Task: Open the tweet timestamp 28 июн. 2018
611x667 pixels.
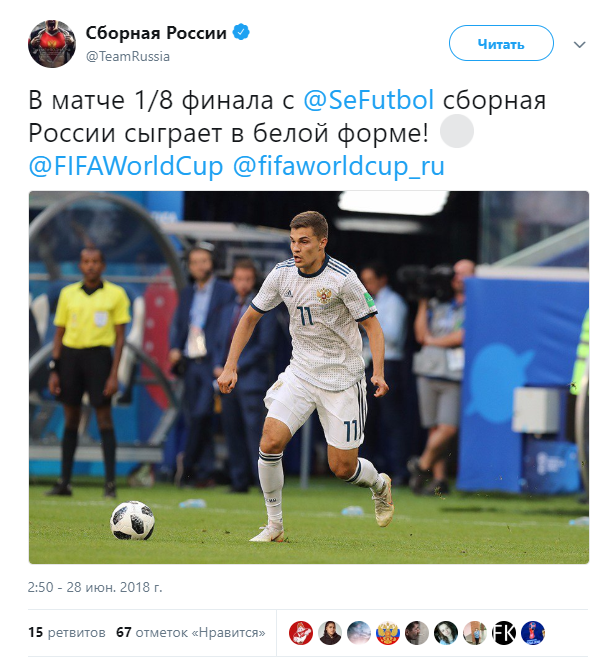Action: (x=95, y=587)
